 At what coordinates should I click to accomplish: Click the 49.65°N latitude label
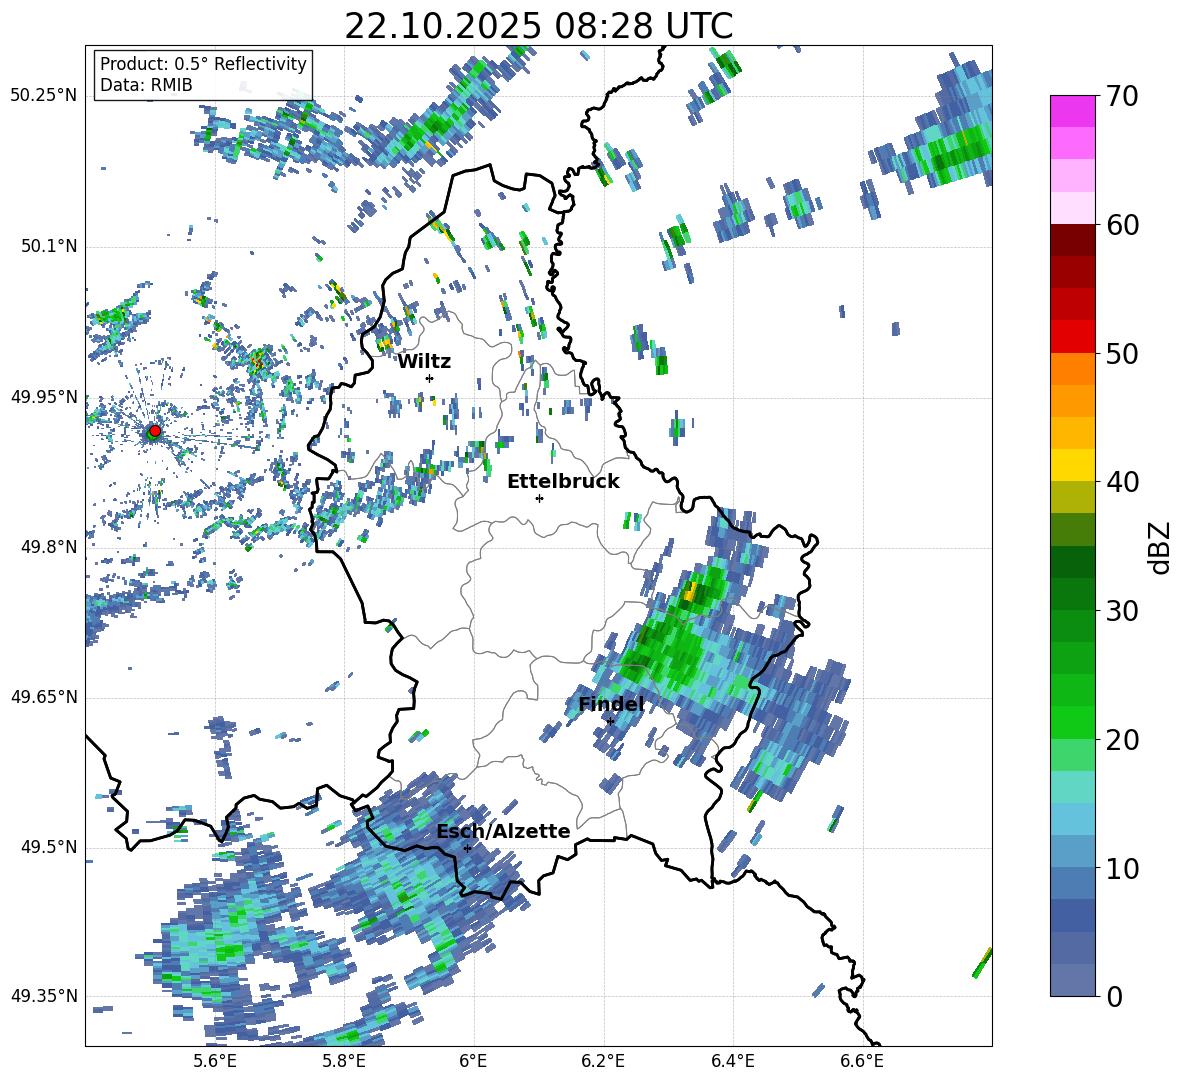[44, 698]
